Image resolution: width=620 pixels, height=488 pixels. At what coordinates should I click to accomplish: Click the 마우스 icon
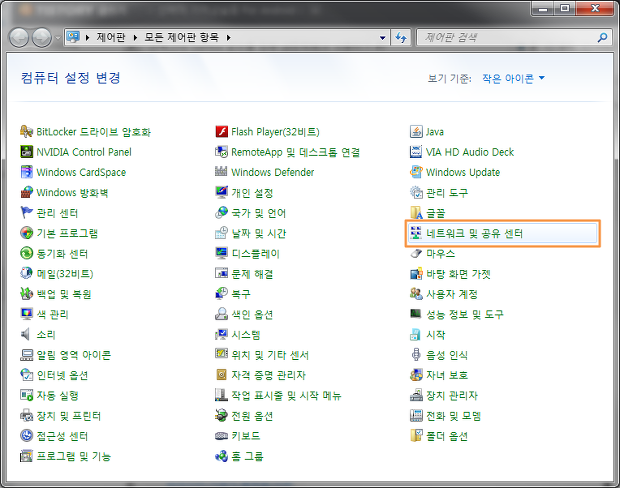(416, 253)
